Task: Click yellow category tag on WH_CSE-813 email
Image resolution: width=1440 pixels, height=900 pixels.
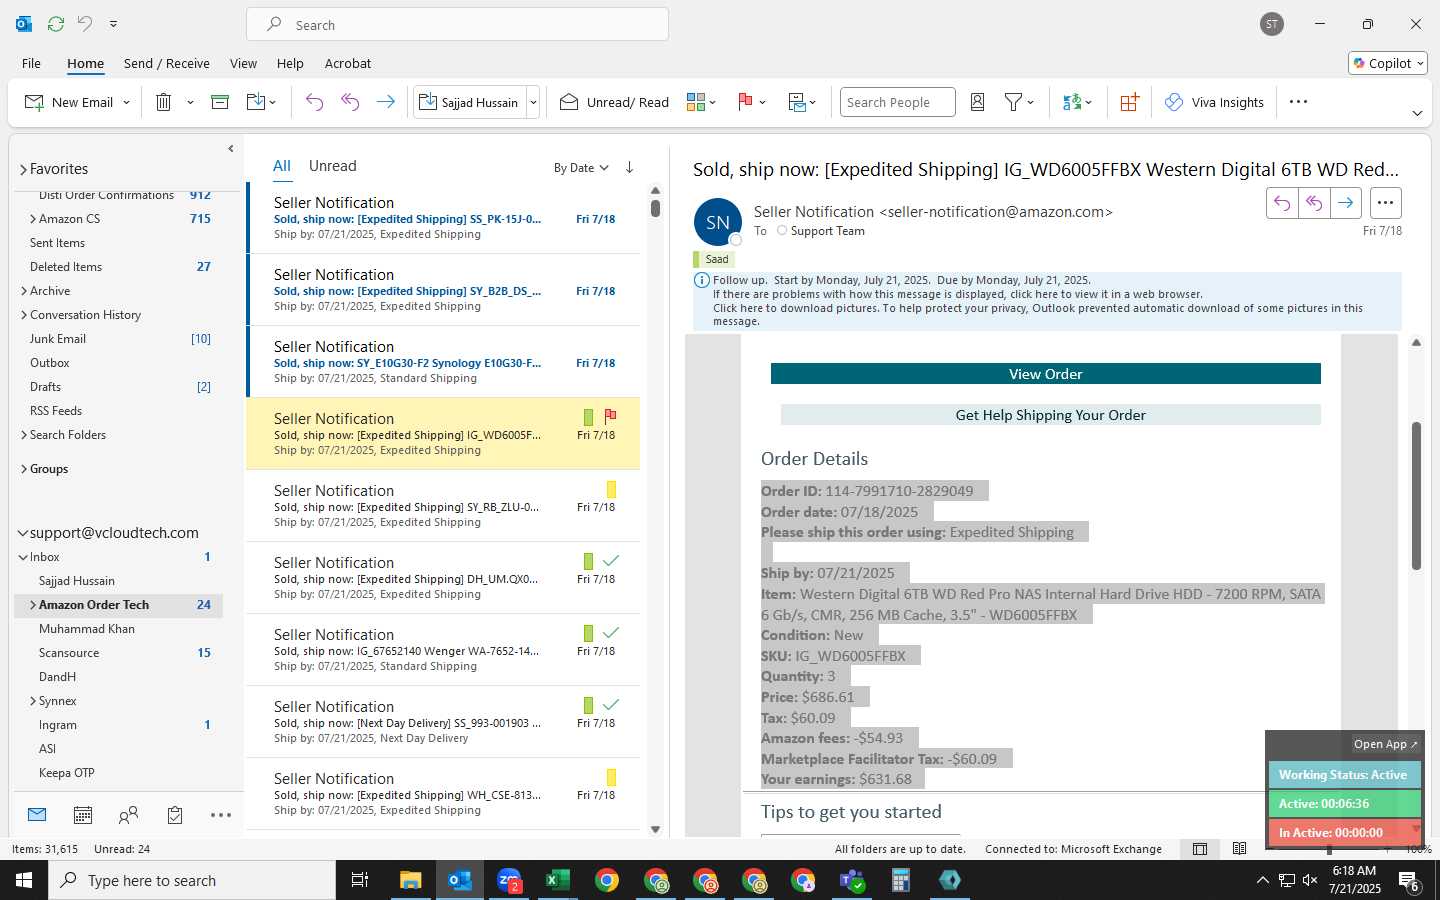Action: point(611,777)
